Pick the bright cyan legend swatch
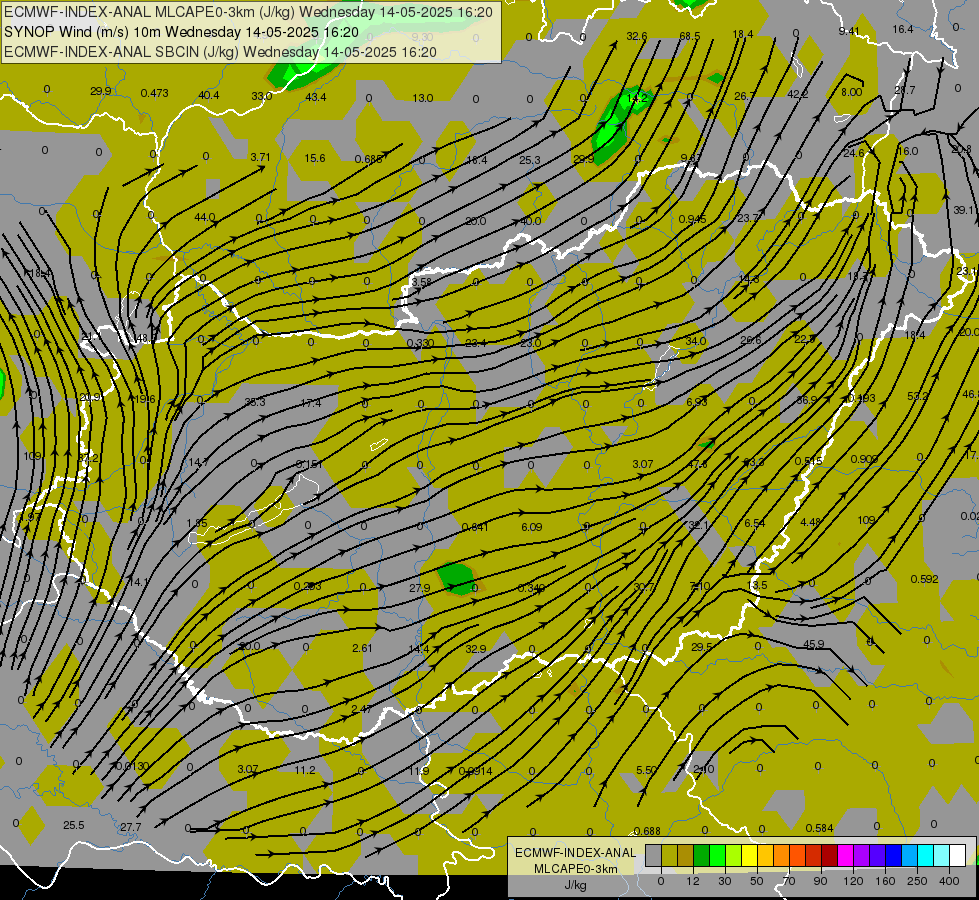Screen dimensions: 979x900 coord(925,856)
